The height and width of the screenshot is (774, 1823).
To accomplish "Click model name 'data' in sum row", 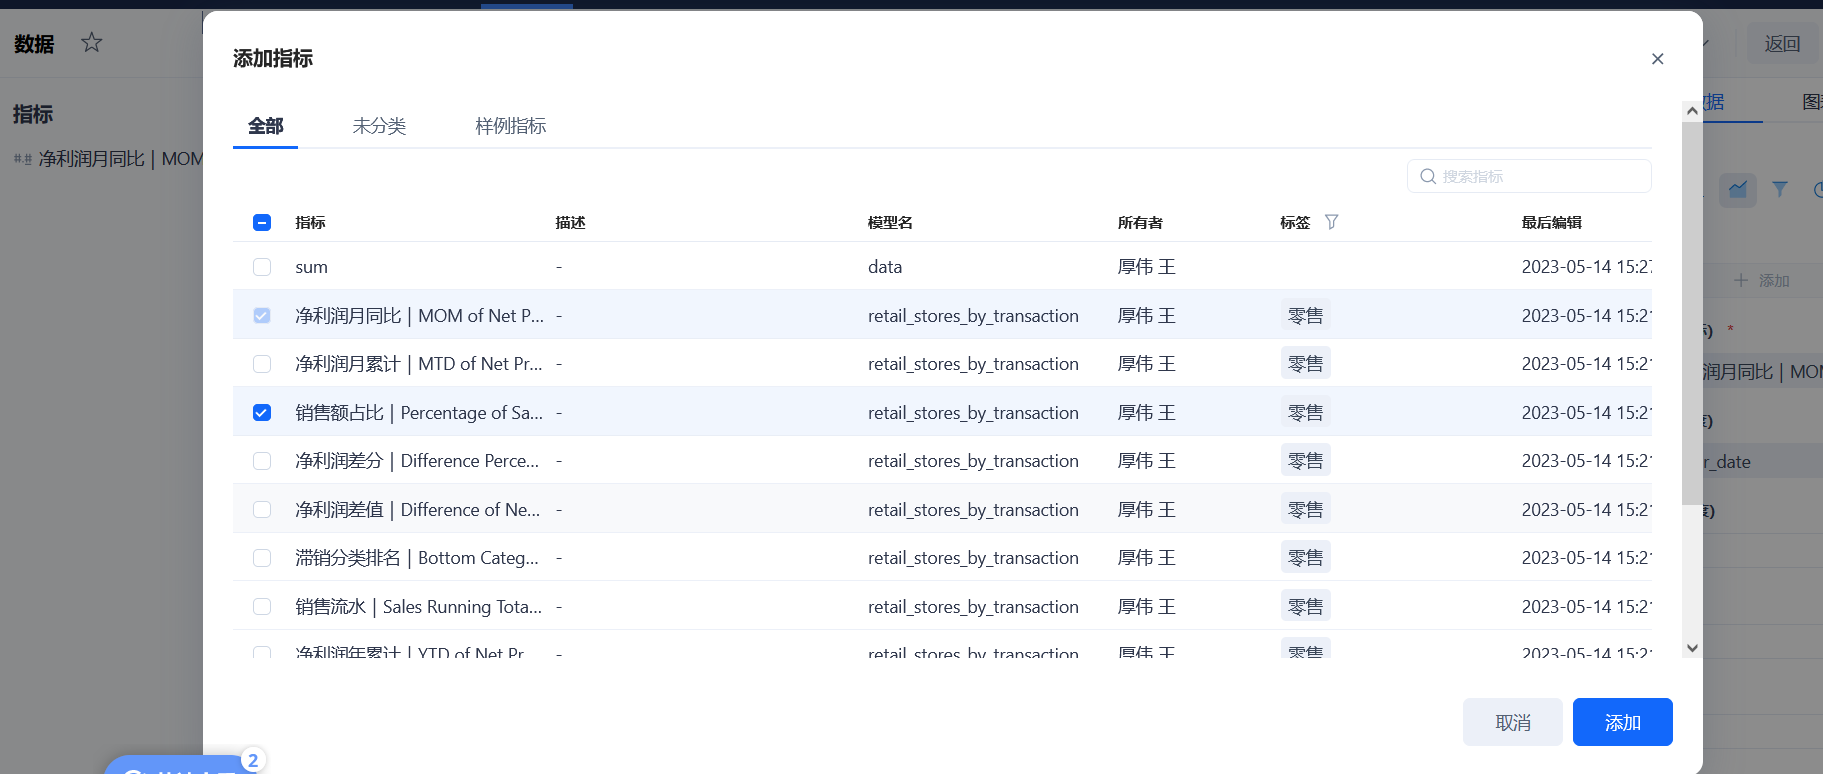I will [x=885, y=267].
